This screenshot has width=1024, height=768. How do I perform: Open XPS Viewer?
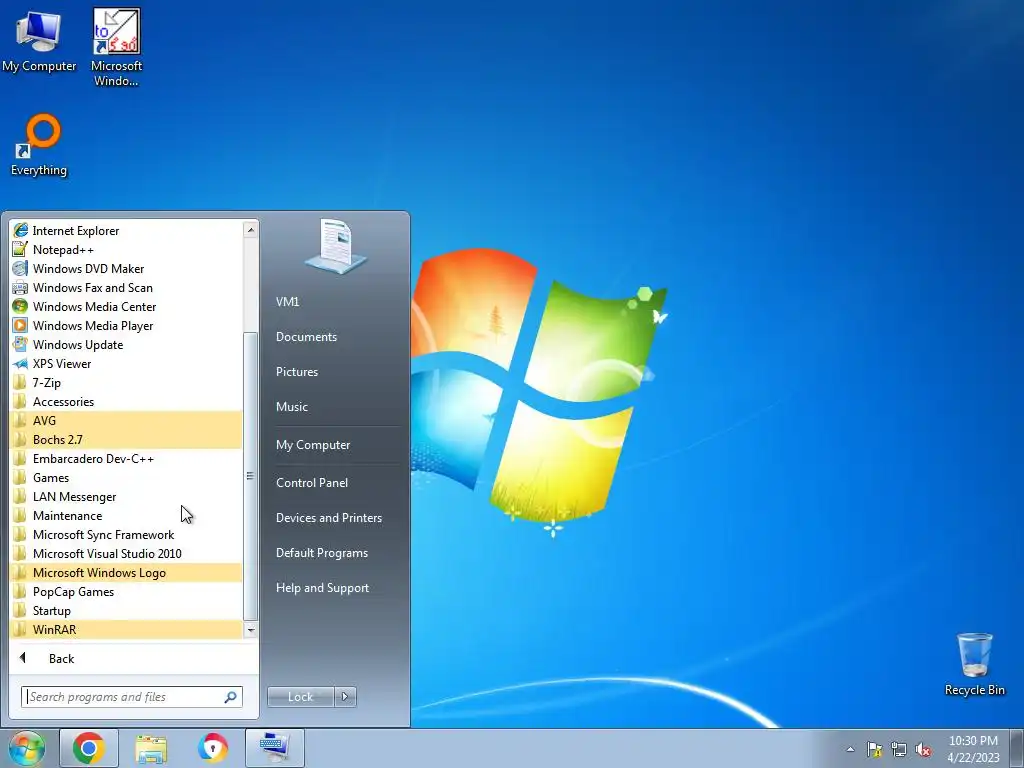coord(126,363)
